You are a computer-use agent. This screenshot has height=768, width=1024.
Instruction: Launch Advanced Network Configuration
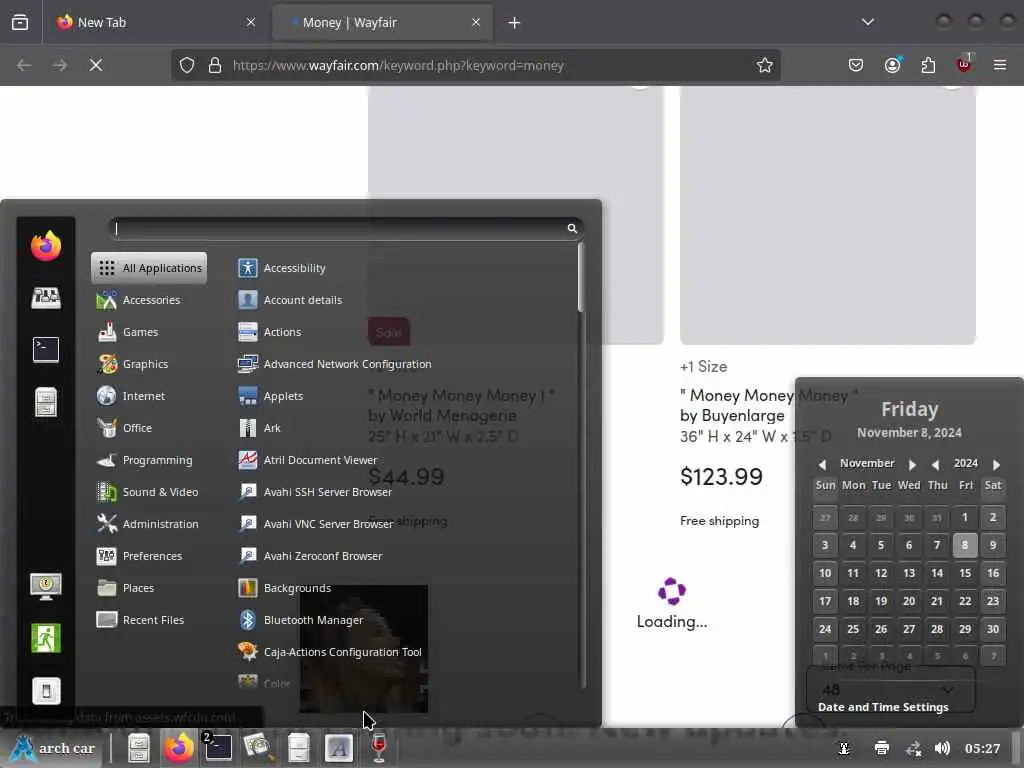pyautogui.click(x=405, y=364)
